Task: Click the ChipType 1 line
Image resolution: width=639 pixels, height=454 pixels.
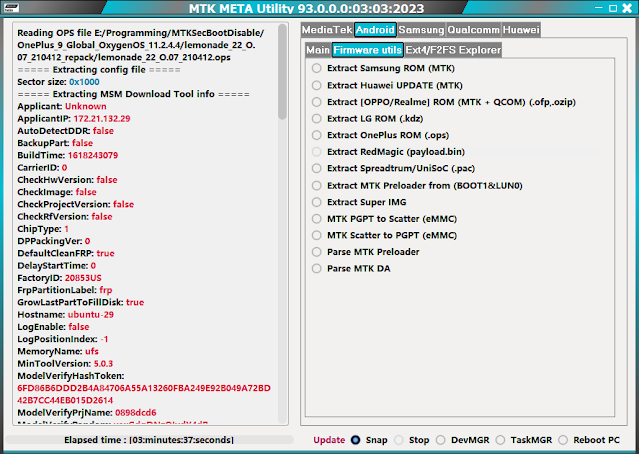Action: pos(43,229)
